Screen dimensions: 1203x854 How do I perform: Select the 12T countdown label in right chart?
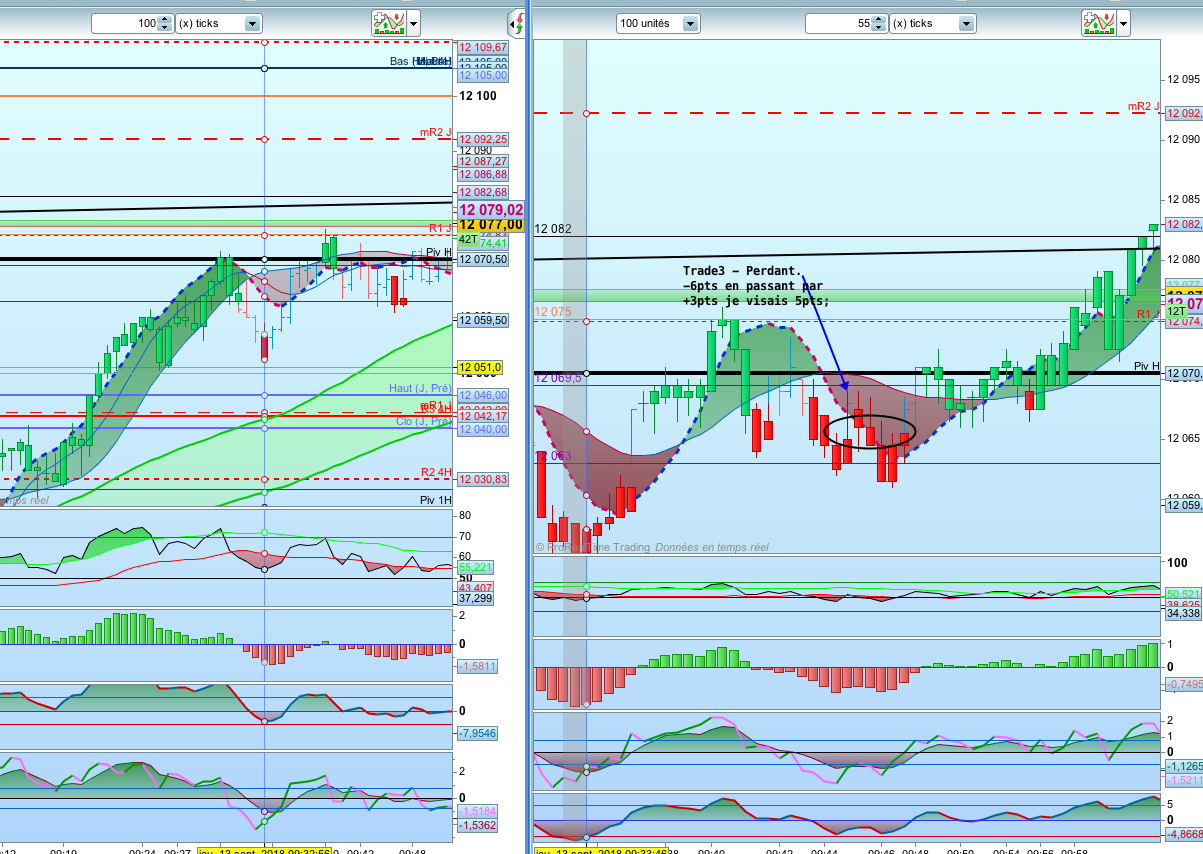pos(1176,312)
